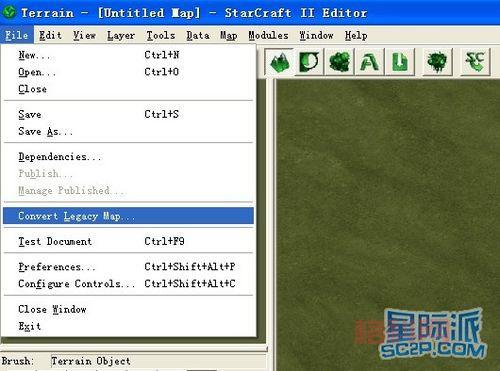Open the Text module 'A' icon
Viewport: 500px width, 371px height.
(369, 62)
